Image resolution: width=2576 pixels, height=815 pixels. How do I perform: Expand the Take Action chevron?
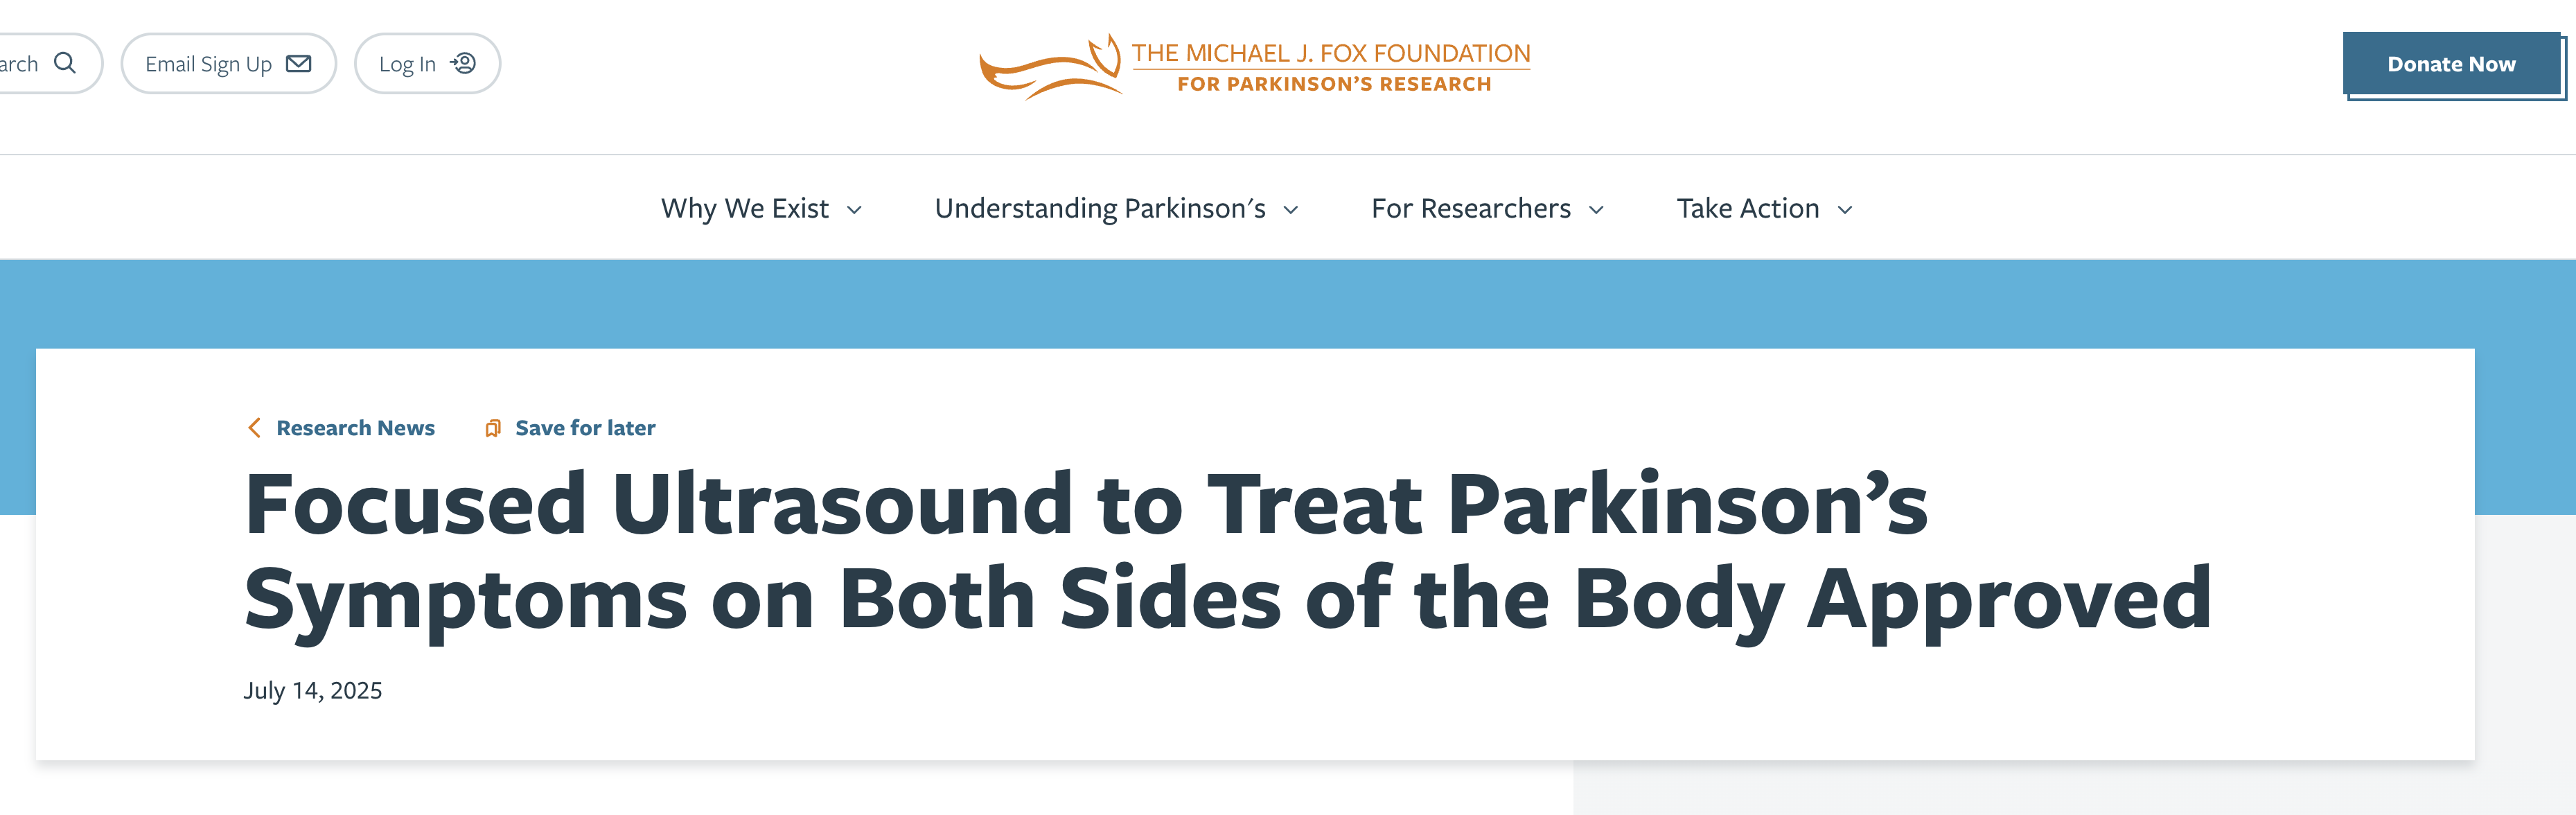click(1845, 210)
